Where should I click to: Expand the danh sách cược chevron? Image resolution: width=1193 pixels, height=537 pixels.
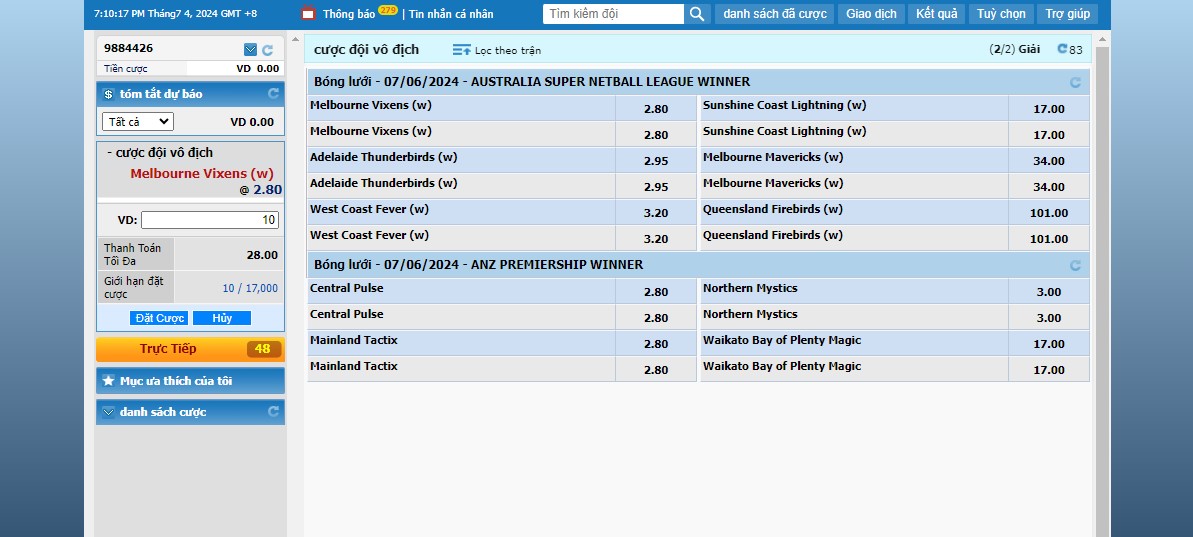108,412
